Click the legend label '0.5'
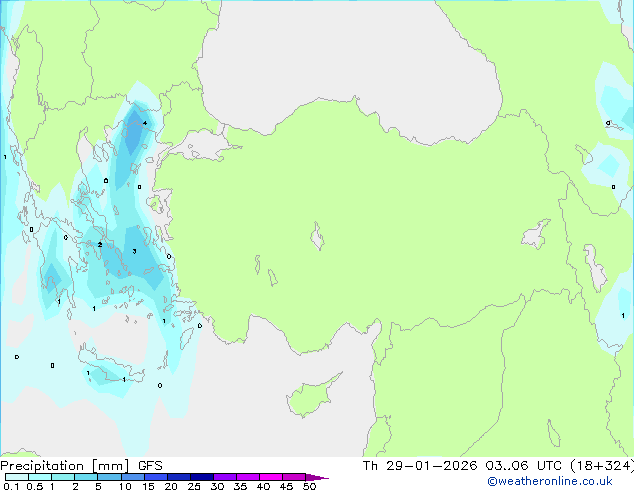 pyautogui.click(x=34, y=486)
